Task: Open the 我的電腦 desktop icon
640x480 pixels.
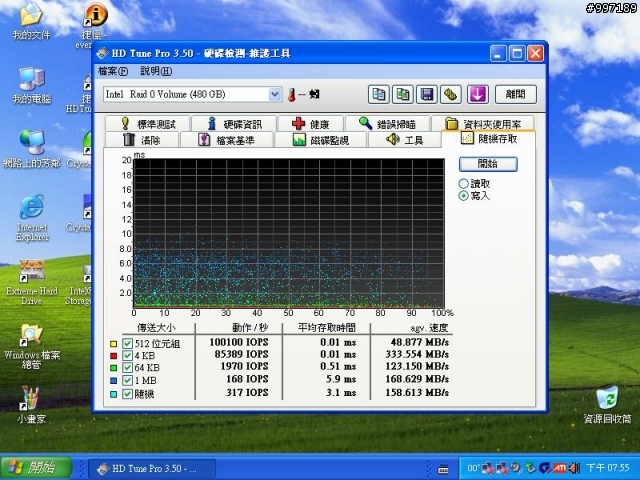Action: click(31, 86)
